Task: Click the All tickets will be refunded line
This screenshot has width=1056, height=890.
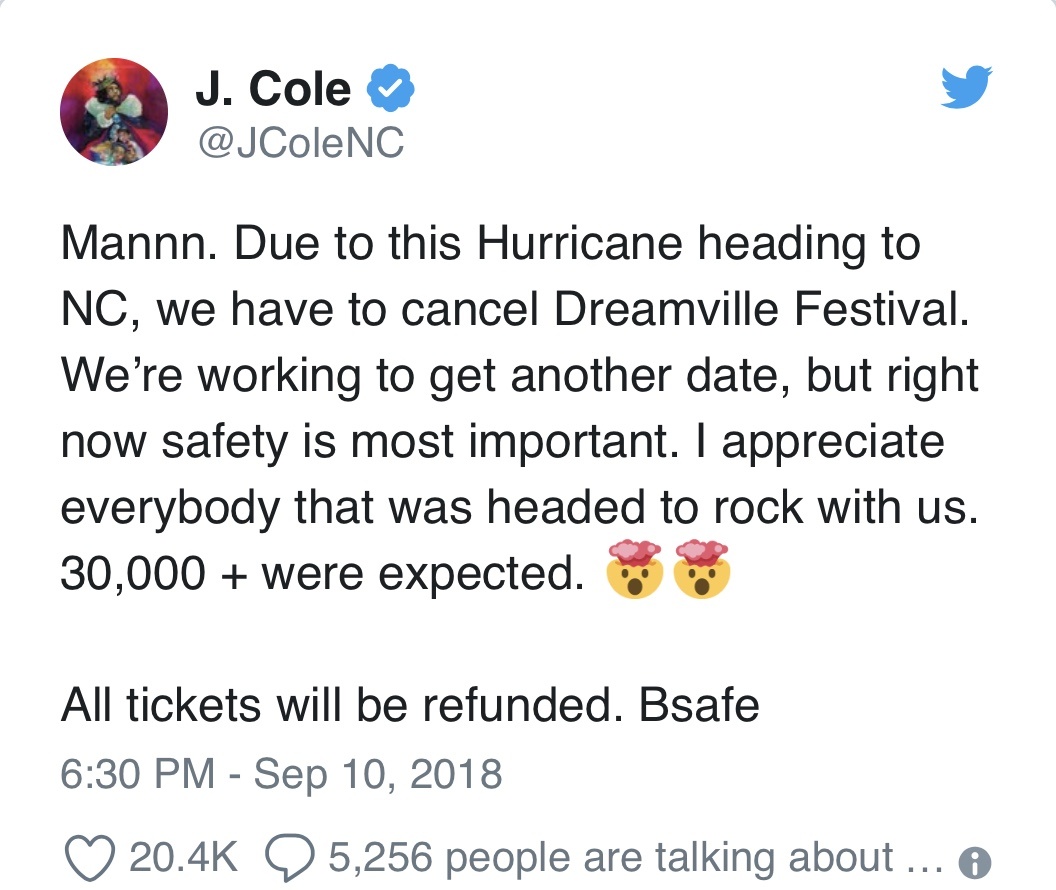Action: 342,705
